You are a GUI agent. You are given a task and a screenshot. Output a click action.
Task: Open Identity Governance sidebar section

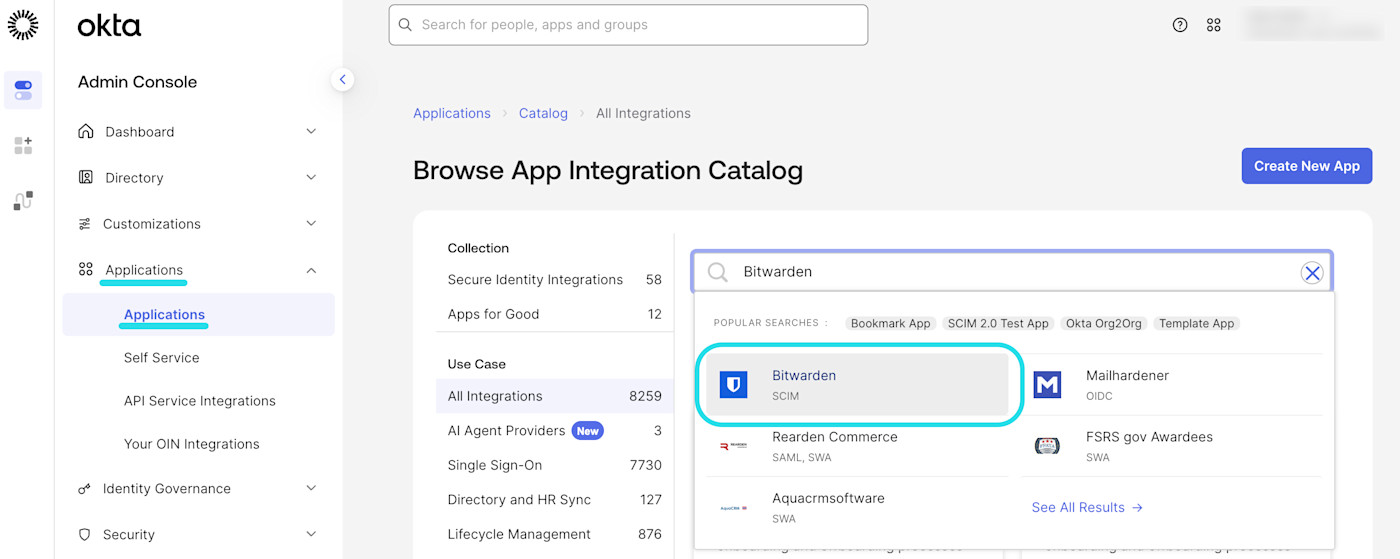click(198, 489)
